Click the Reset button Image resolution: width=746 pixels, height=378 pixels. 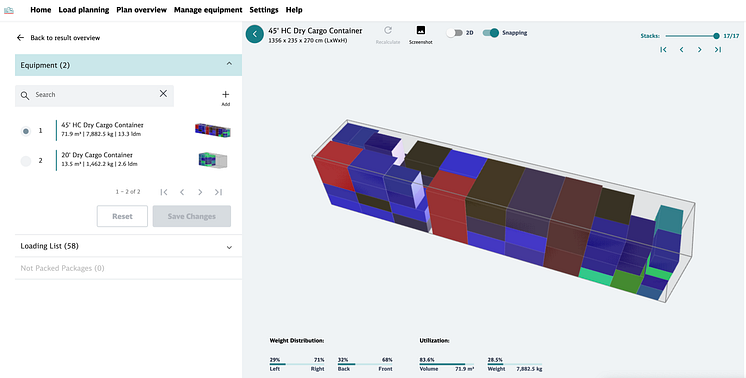(x=122, y=216)
